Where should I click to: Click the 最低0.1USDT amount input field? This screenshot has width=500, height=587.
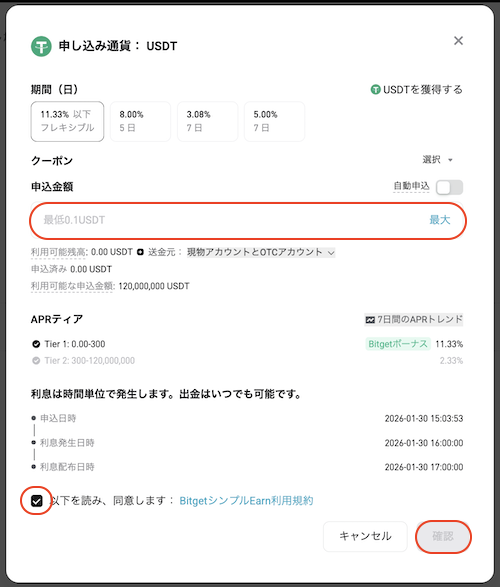[248, 220]
